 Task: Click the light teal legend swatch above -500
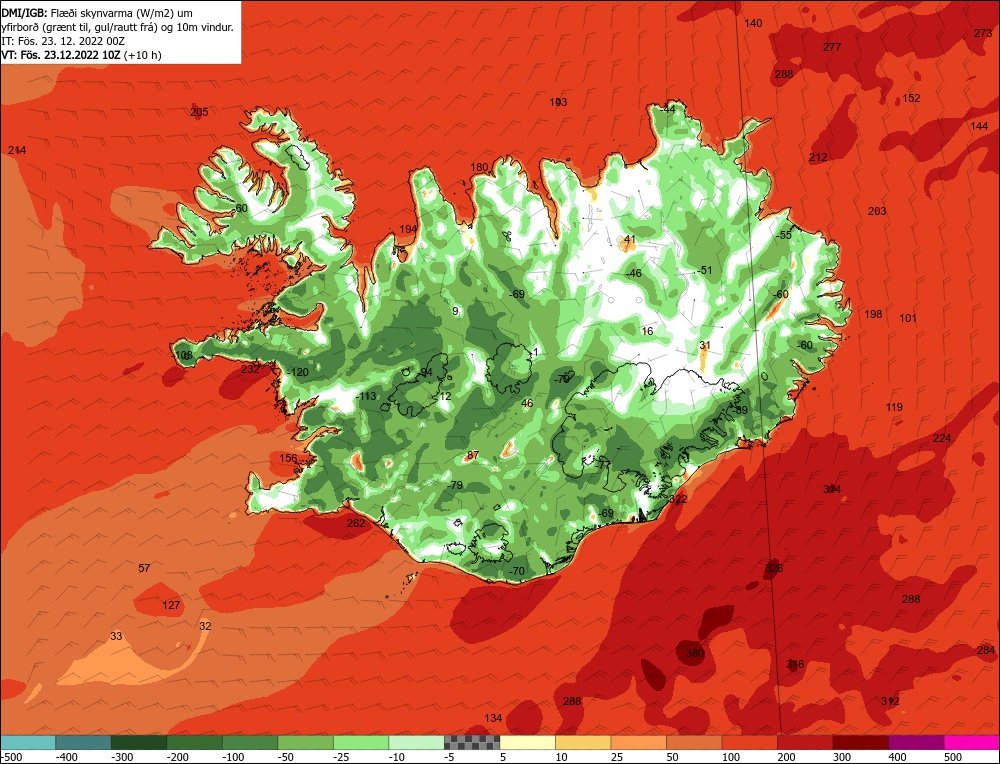pos(28,742)
